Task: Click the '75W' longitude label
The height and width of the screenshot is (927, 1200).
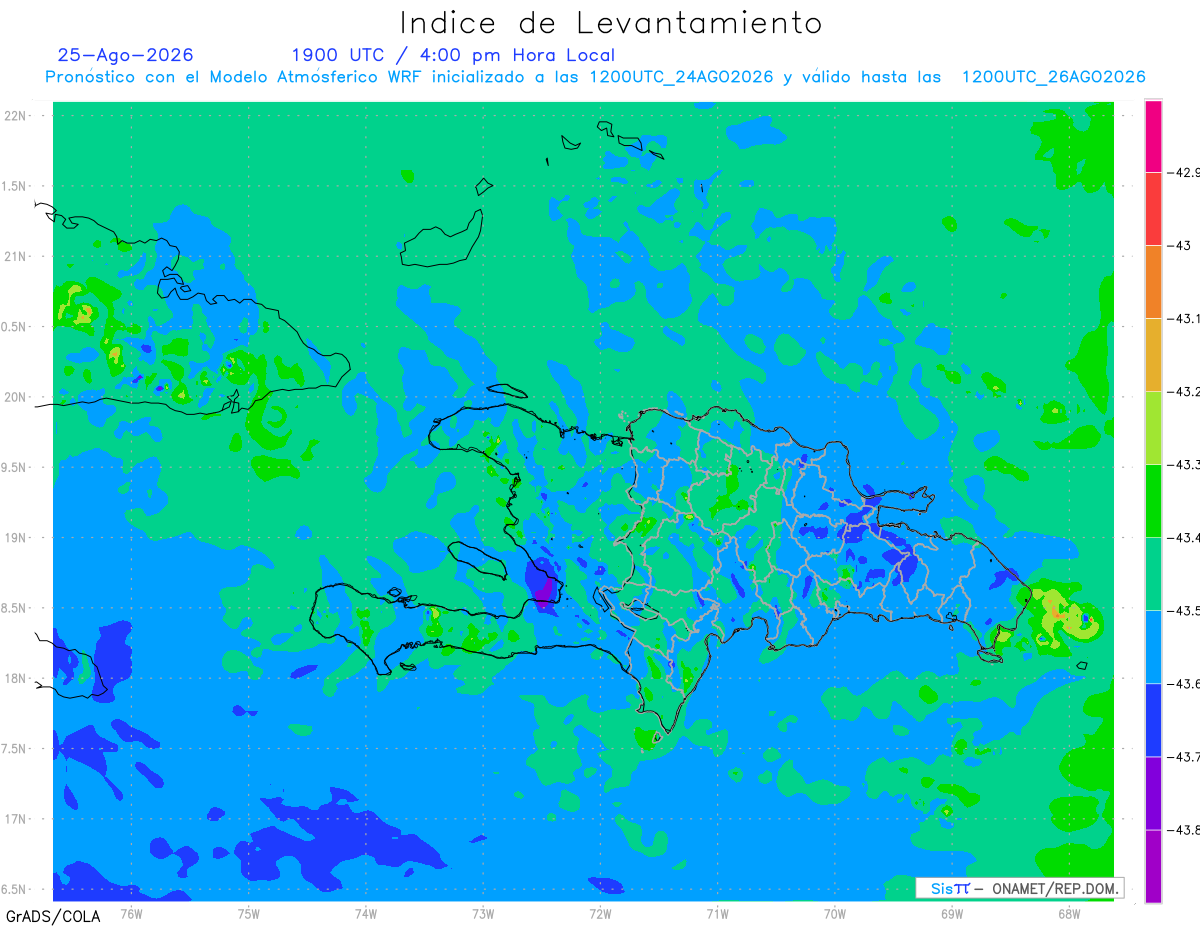Action: click(248, 913)
